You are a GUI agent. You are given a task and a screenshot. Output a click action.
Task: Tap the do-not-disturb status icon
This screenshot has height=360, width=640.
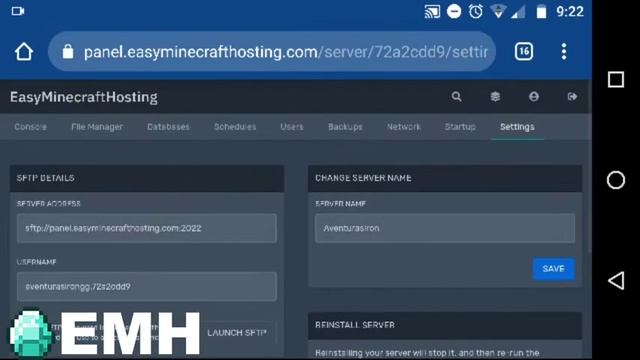(x=454, y=11)
